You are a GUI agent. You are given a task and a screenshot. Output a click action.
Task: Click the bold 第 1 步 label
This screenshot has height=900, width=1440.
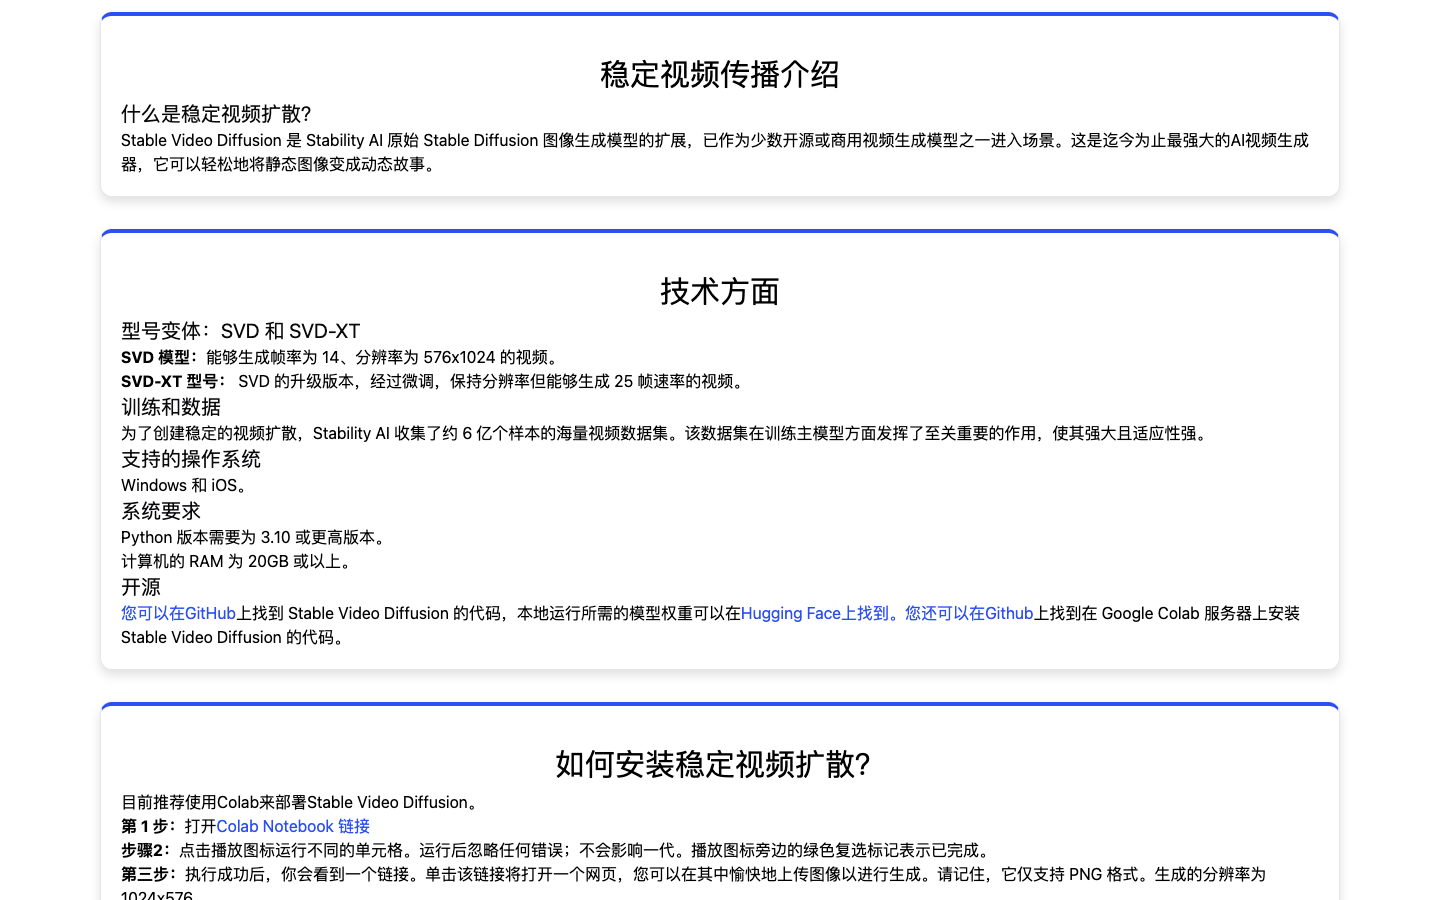click(x=148, y=826)
